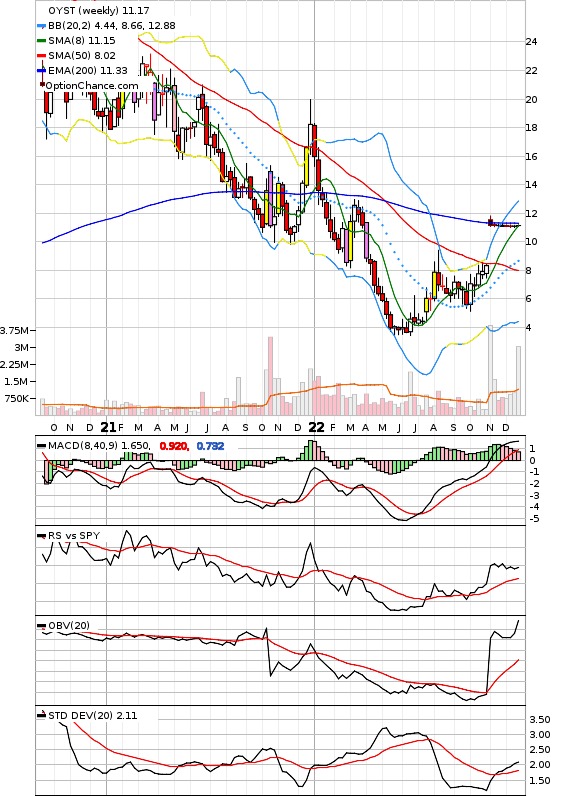Click the MACD histogram value 0.732
This screenshot has height=796, width=566.
click(210, 446)
